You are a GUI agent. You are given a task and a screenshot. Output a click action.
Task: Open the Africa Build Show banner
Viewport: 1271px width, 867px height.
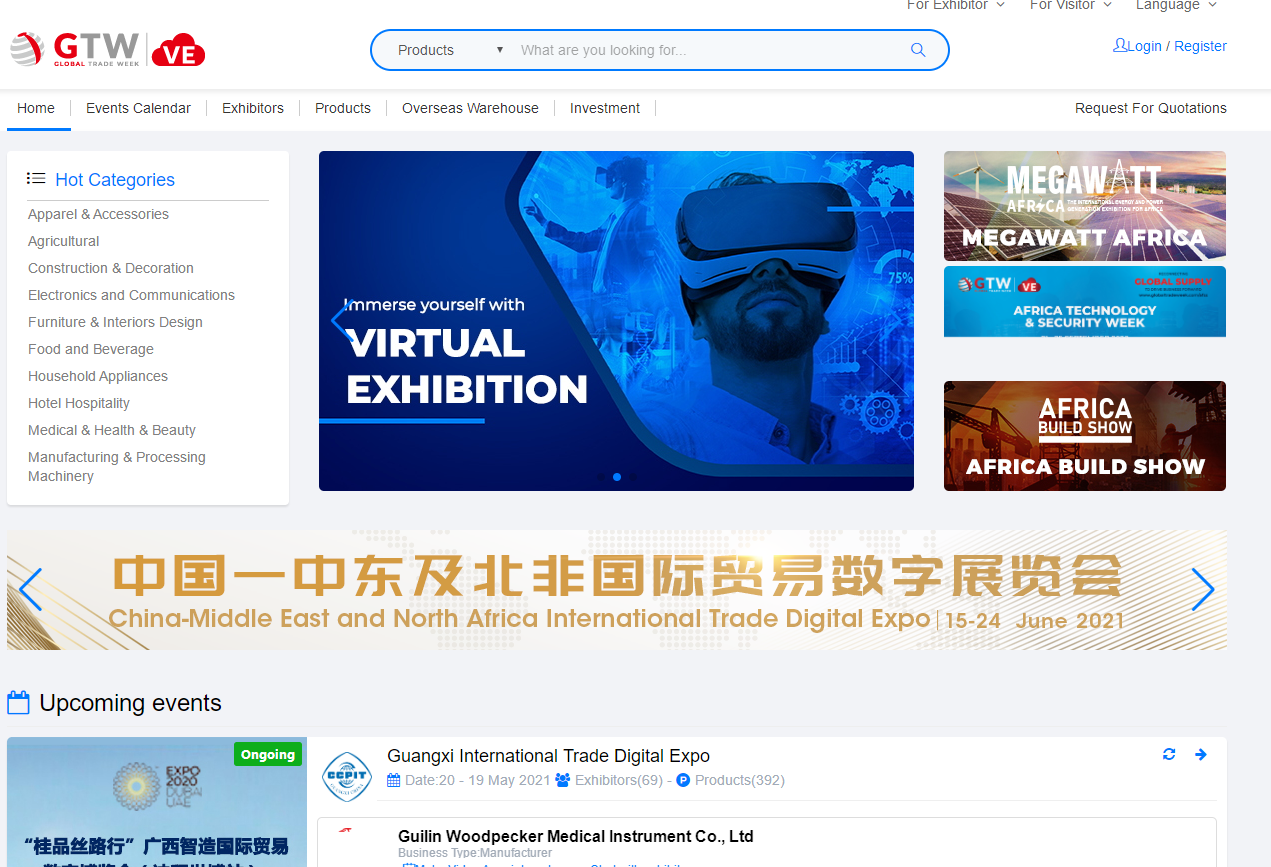point(1085,436)
